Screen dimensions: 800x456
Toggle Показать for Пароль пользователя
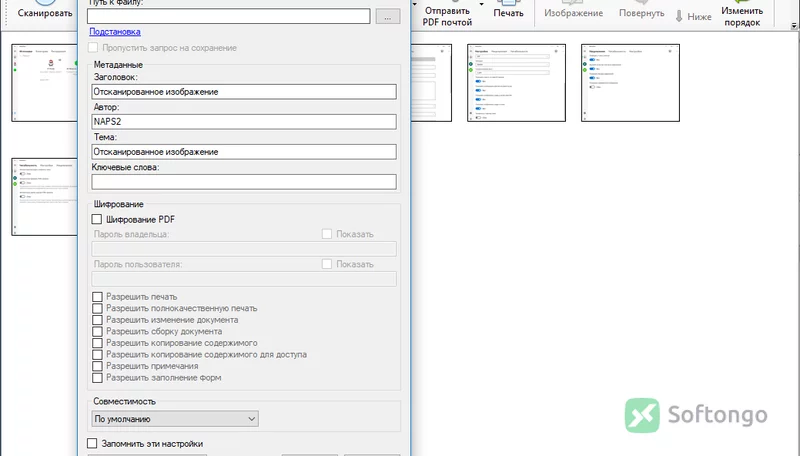(327, 264)
